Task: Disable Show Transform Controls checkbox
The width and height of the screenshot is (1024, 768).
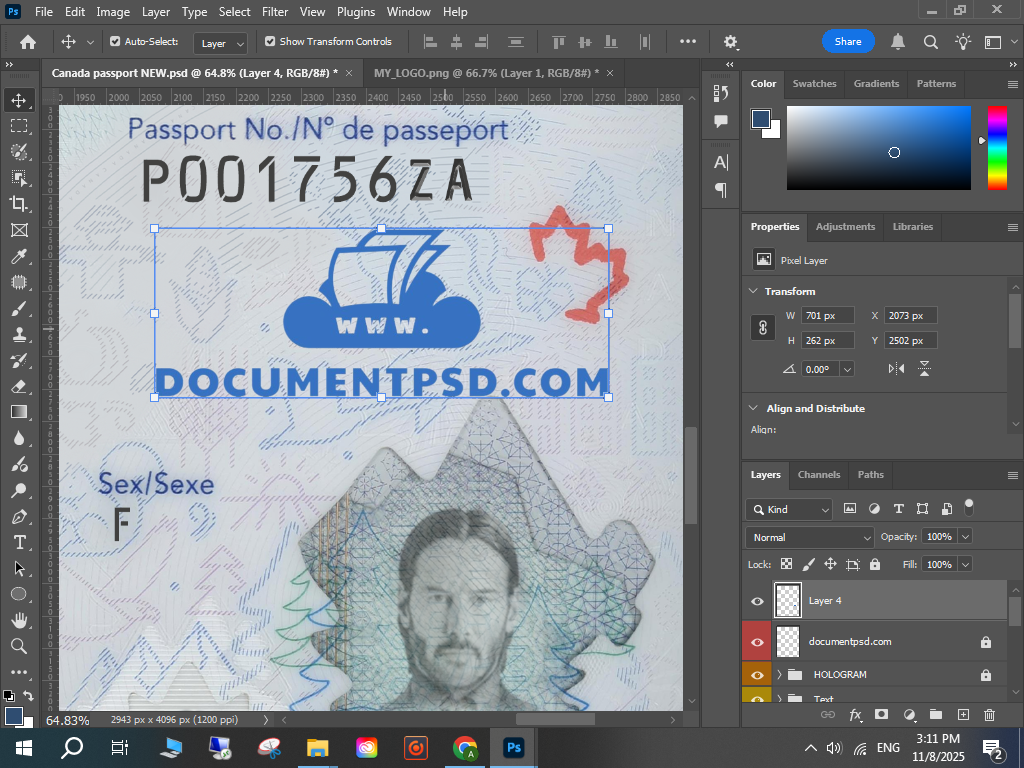Action: pyautogui.click(x=270, y=42)
